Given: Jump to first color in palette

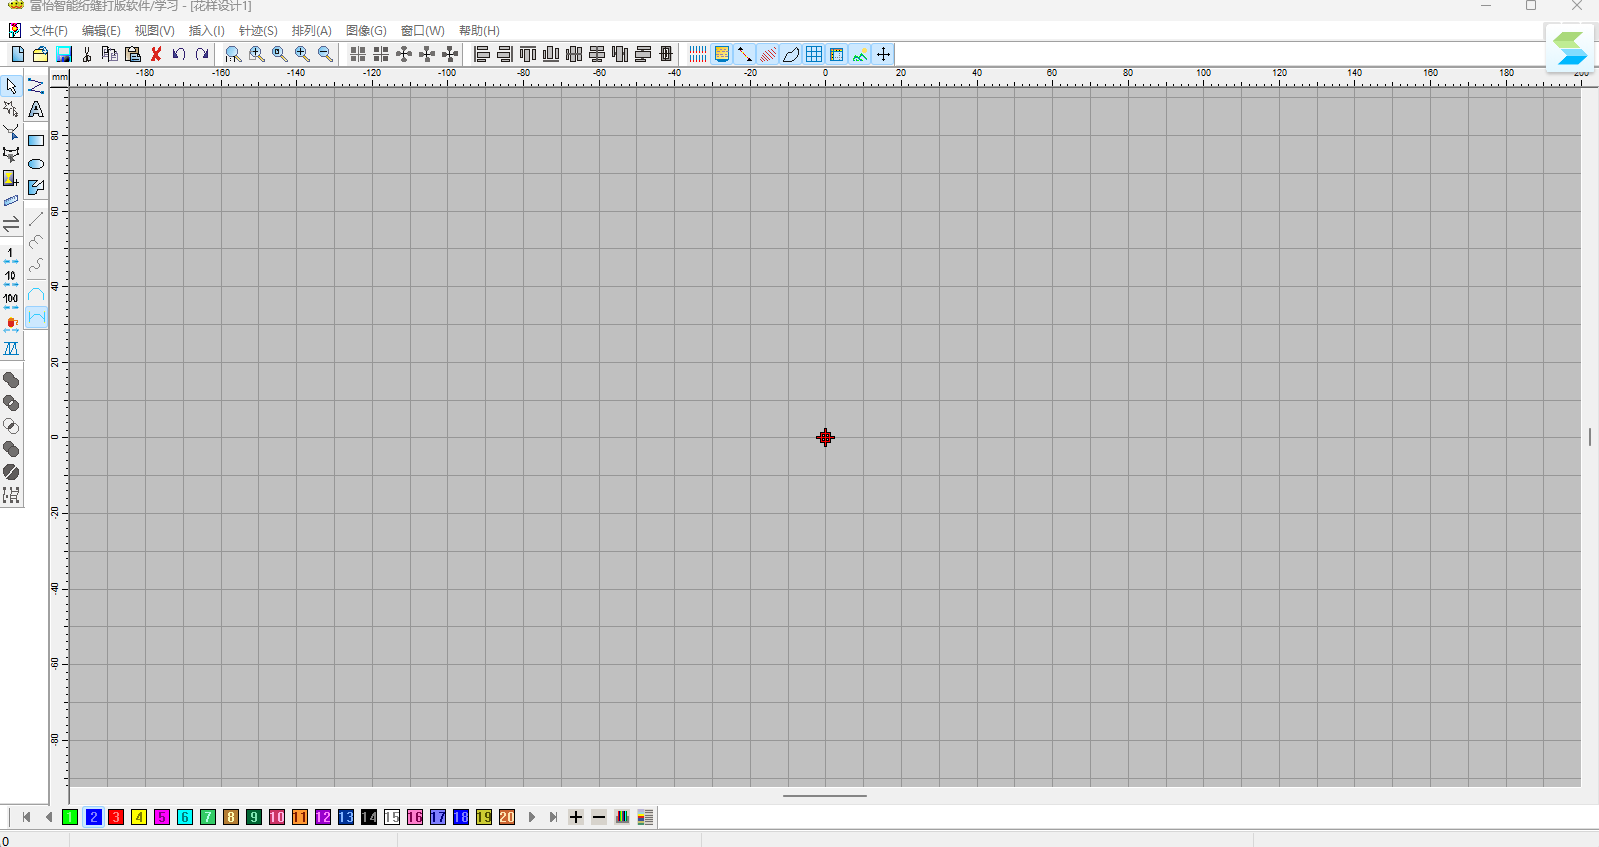Looking at the screenshot, I should 26,817.
